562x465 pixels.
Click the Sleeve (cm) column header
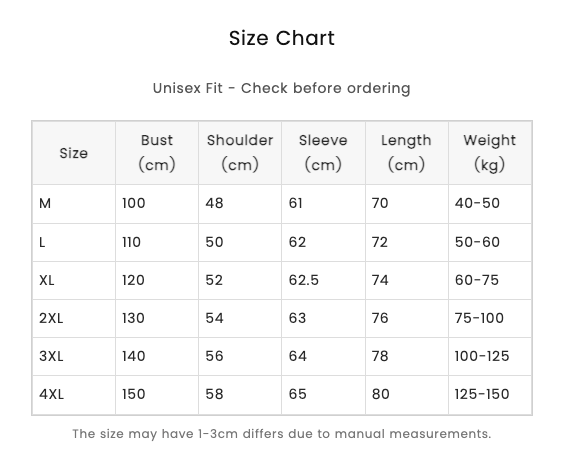[x=323, y=153]
